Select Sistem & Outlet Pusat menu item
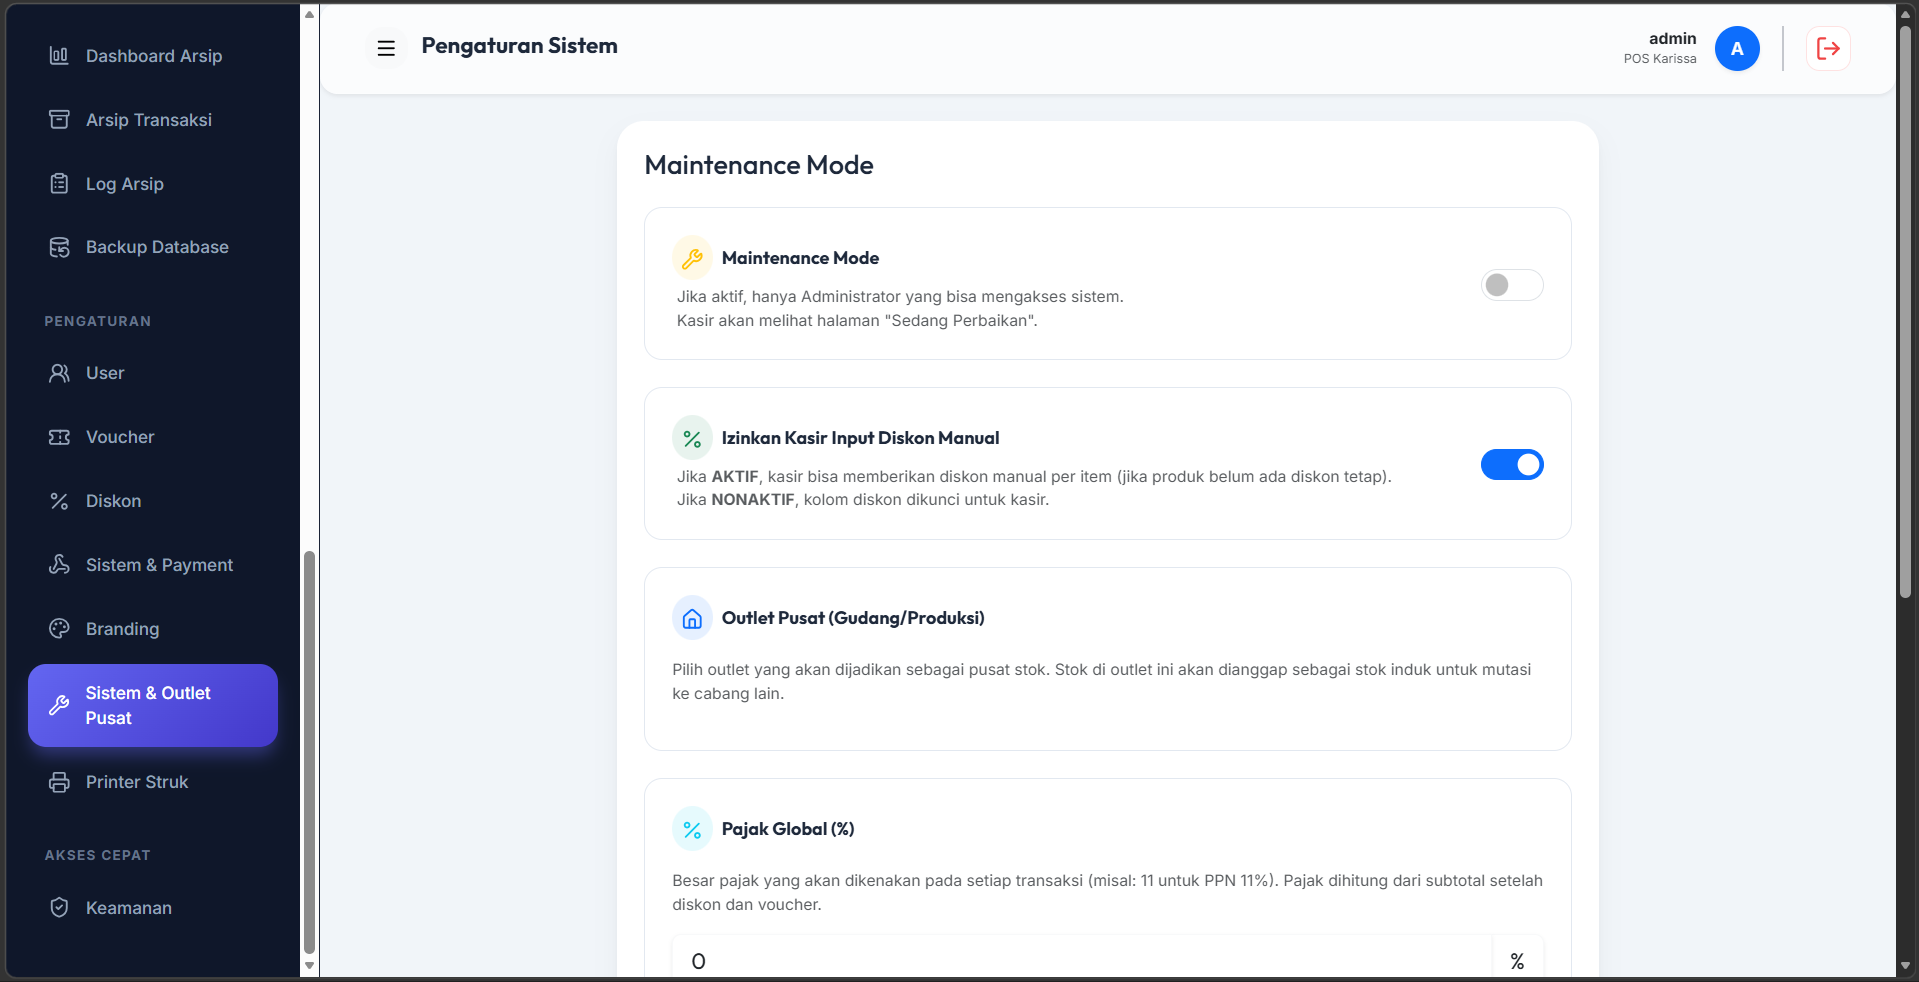Image resolution: width=1919 pixels, height=982 pixels. pyautogui.click(x=153, y=705)
